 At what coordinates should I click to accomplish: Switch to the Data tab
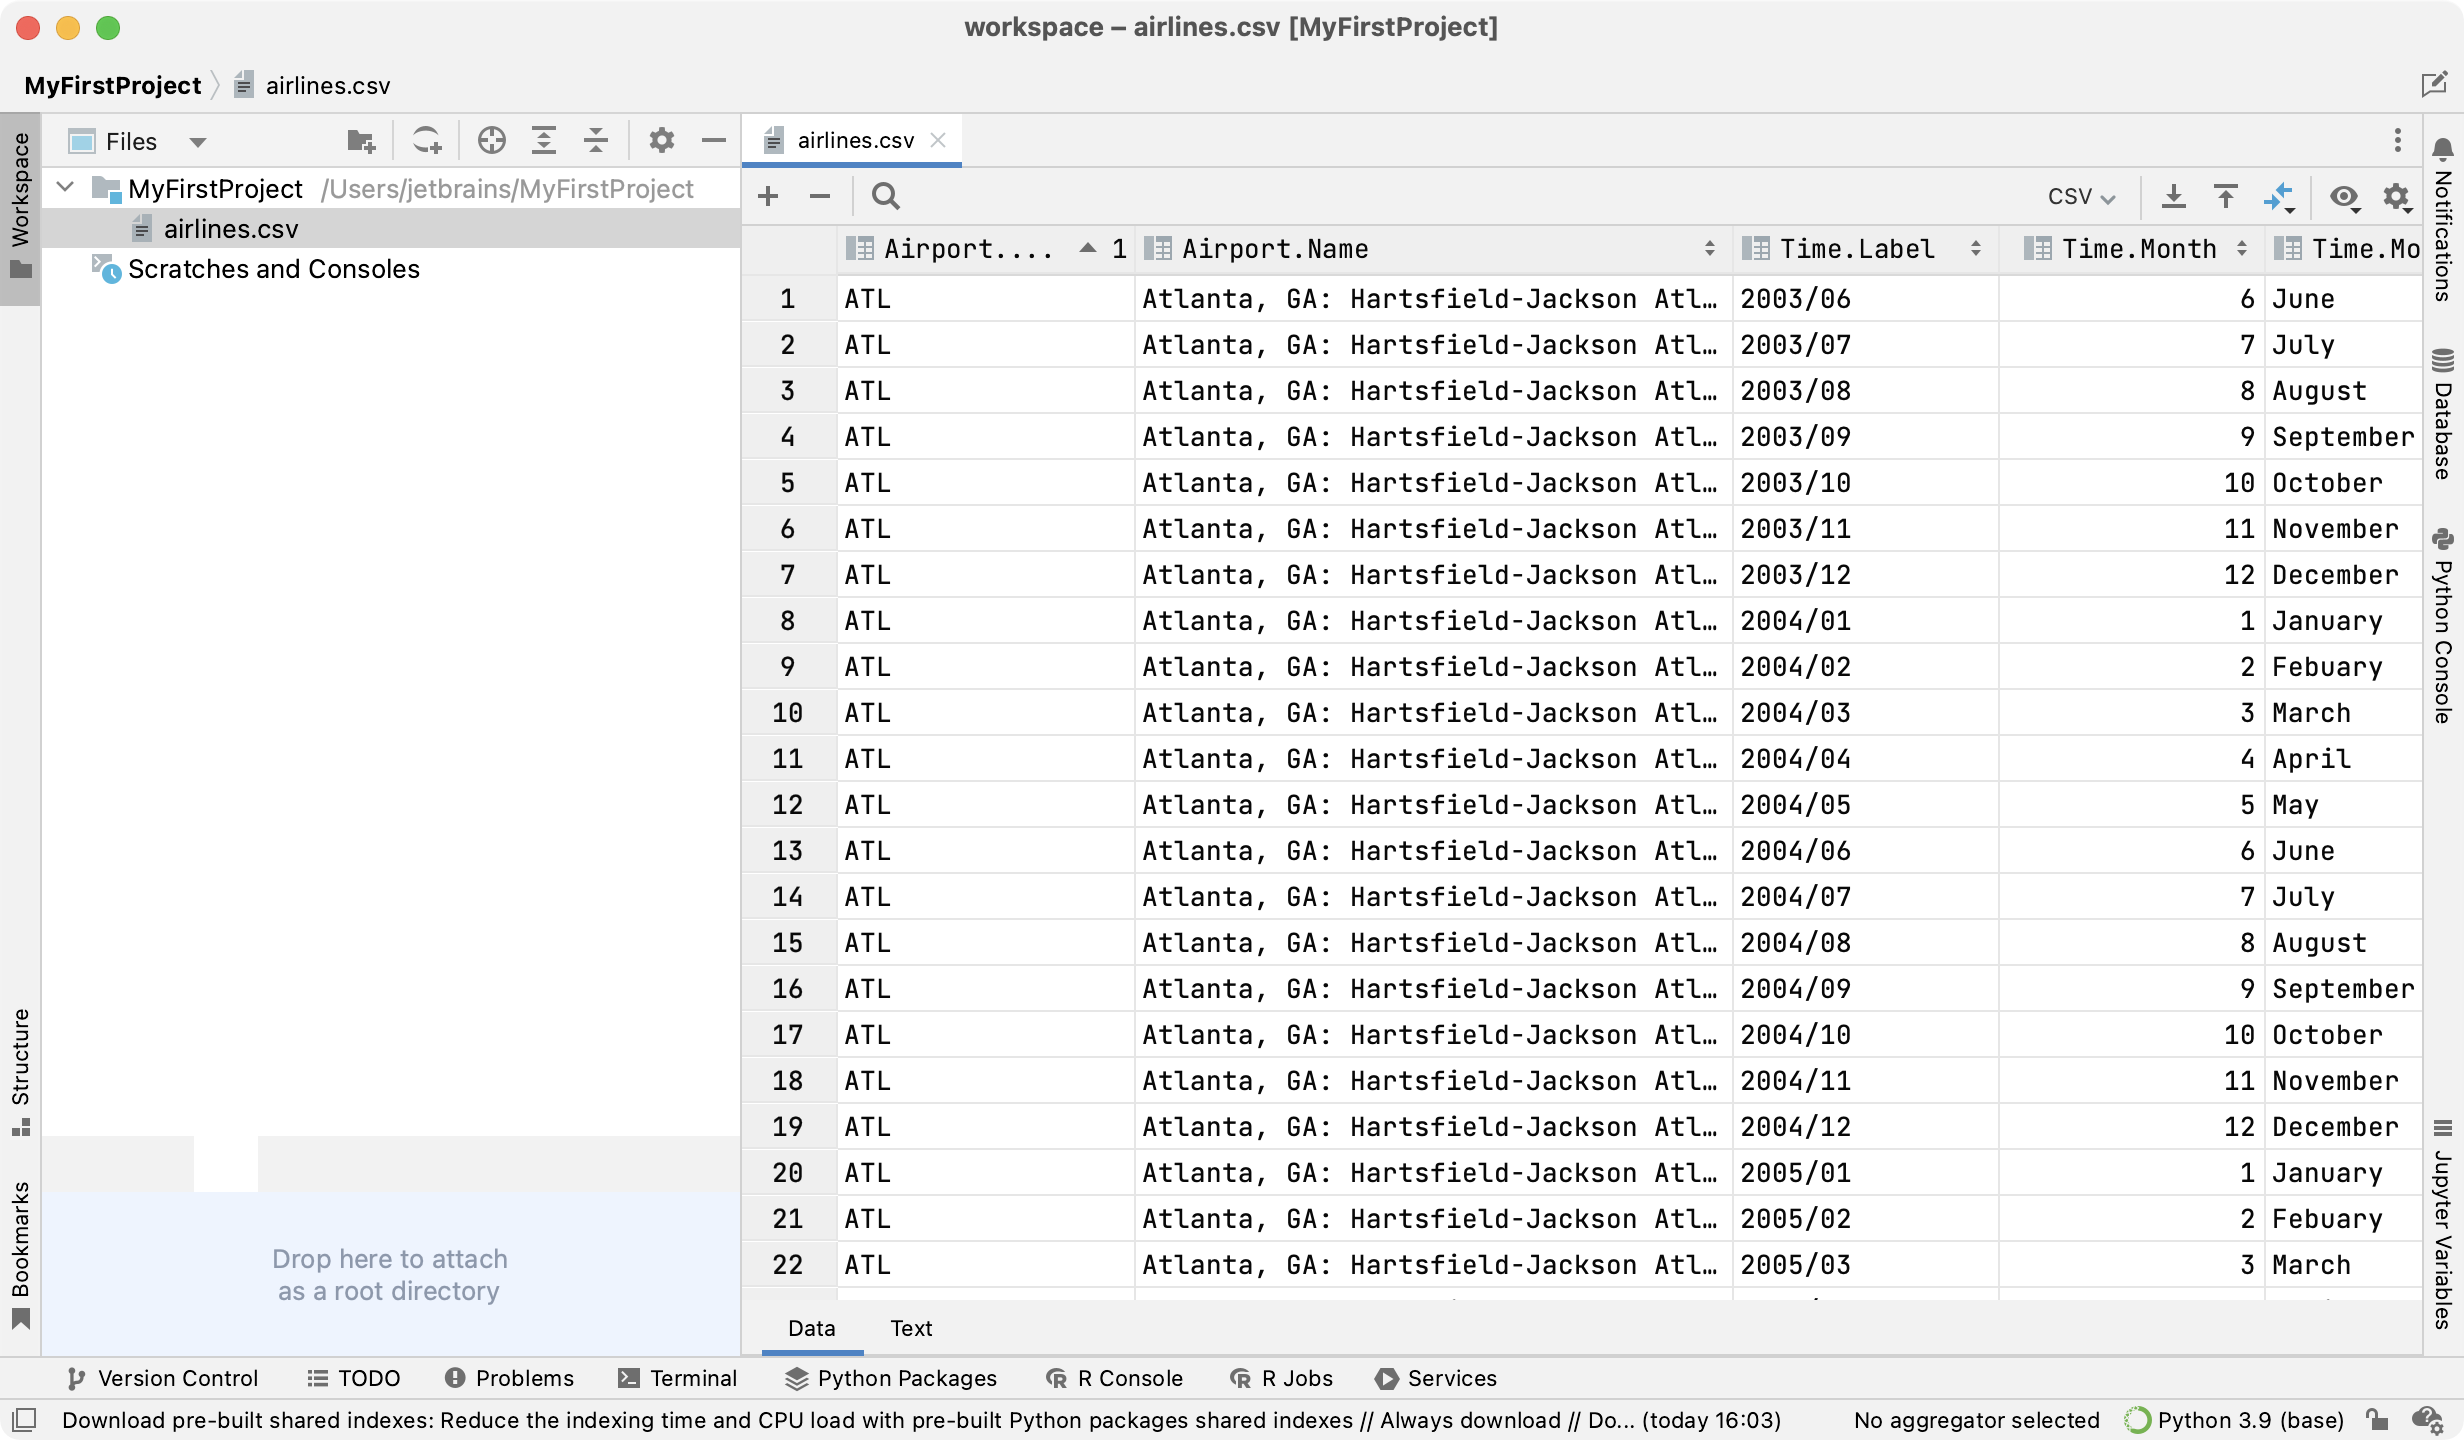pyautogui.click(x=811, y=1328)
